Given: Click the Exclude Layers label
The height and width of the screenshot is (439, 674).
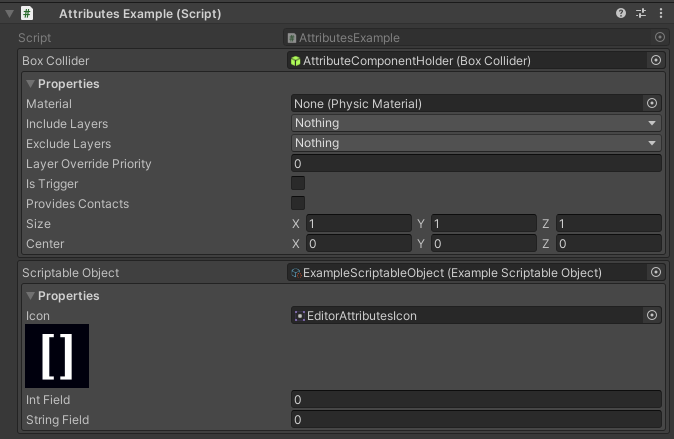Looking at the screenshot, I should (x=68, y=144).
